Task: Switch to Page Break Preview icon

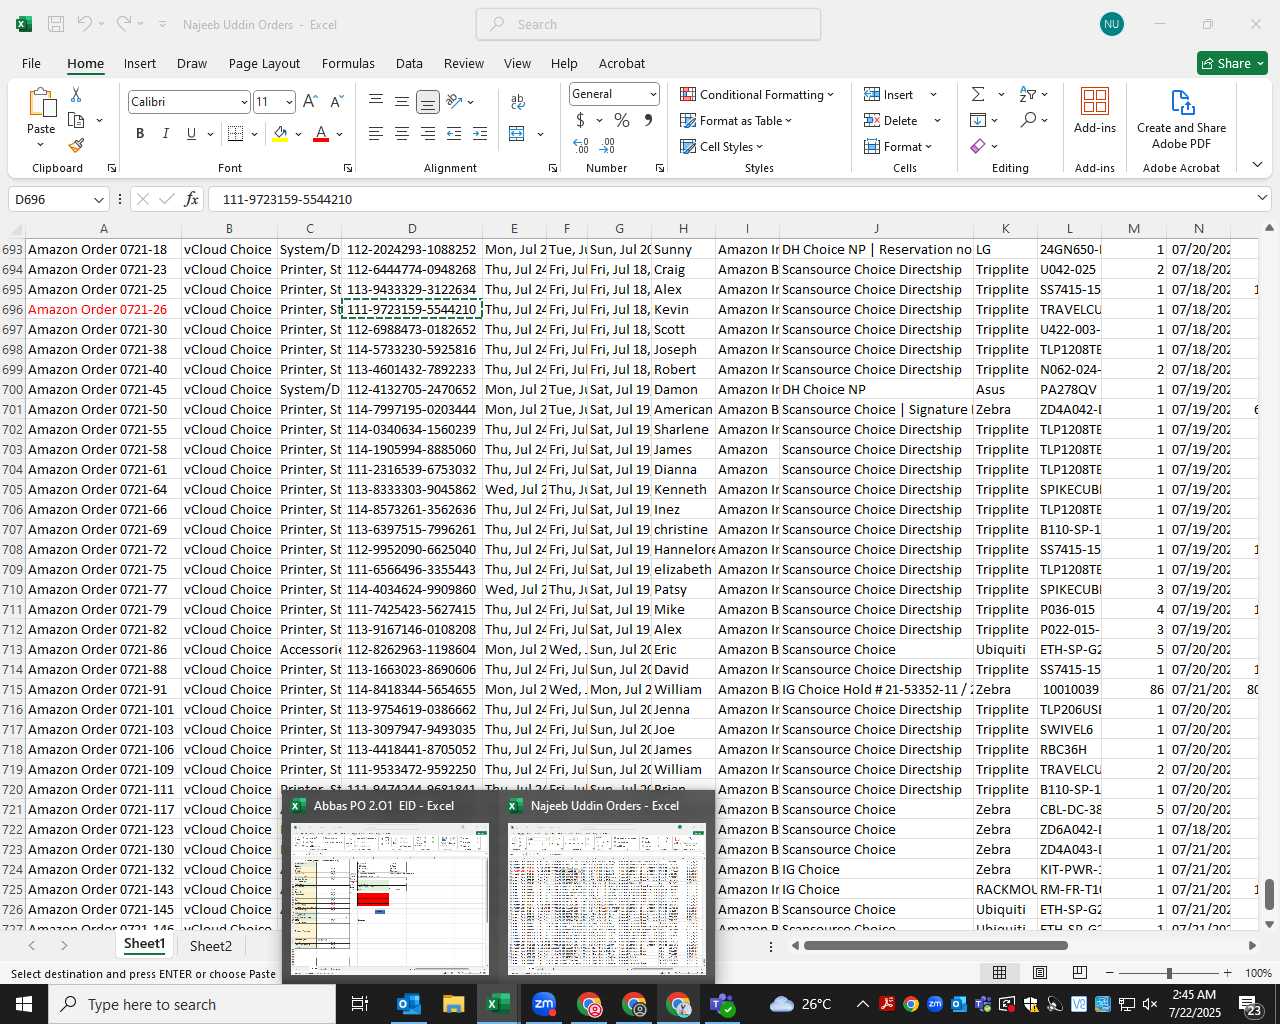Action: [x=1080, y=972]
